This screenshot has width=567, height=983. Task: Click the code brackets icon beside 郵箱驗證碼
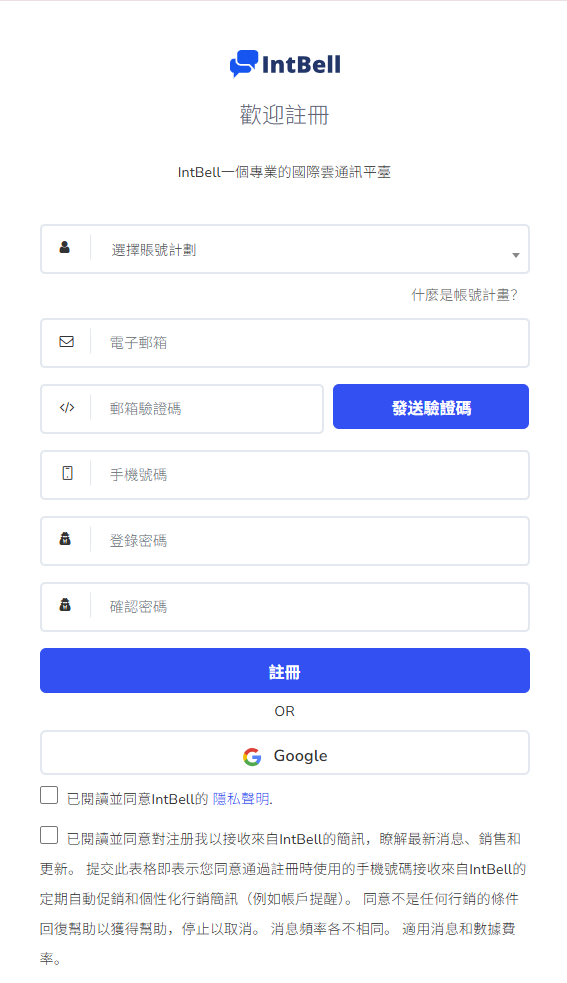67,407
